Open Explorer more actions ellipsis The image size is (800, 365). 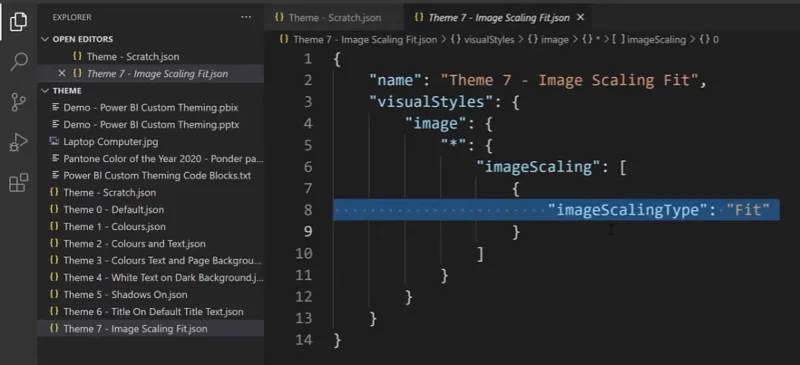click(x=246, y=17)
